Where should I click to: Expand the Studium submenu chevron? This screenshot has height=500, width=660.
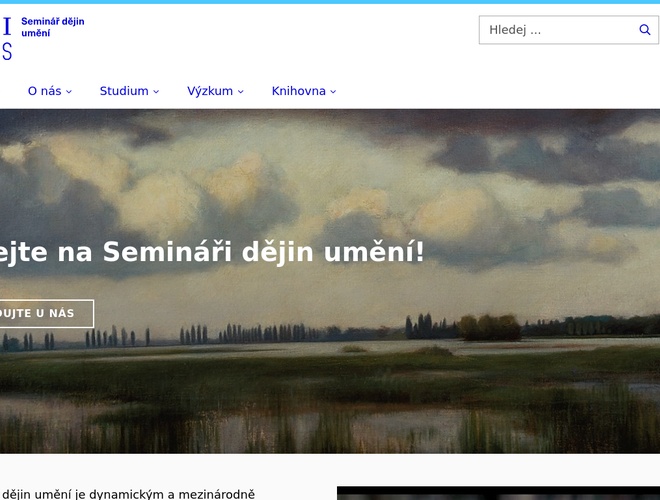[156, 92]
